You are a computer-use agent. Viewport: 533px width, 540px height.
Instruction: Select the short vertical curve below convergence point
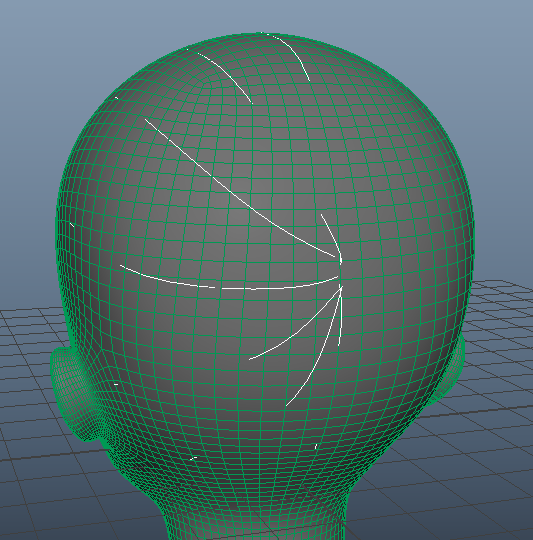click(x=341, y=315)
